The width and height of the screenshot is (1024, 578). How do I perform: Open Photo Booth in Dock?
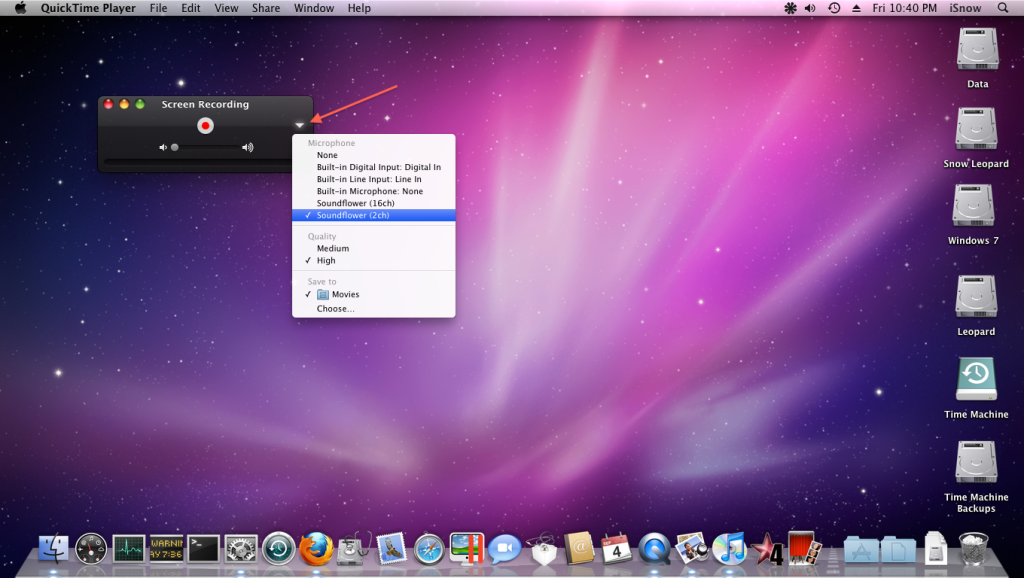point(804,549)
